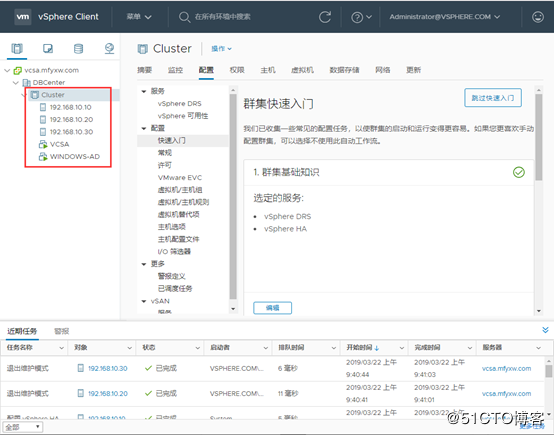The image size is (554, 435).
Task: Open 对象 column filter dropdown
Action: click(x=130, y=348)
